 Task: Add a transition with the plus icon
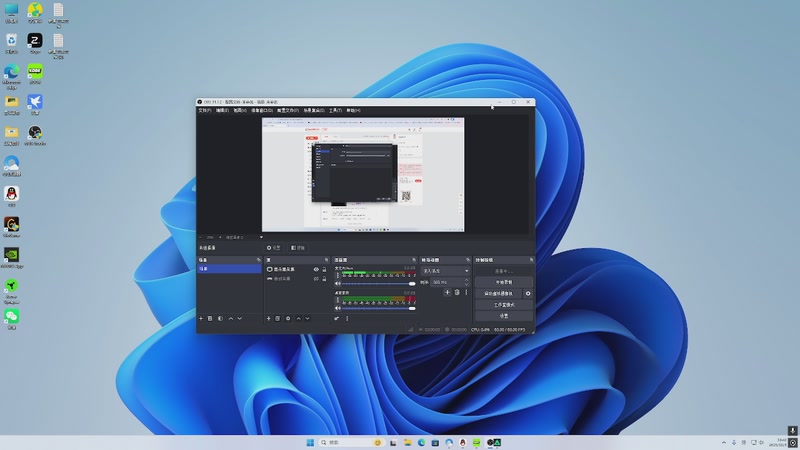(x=447, y=292)
